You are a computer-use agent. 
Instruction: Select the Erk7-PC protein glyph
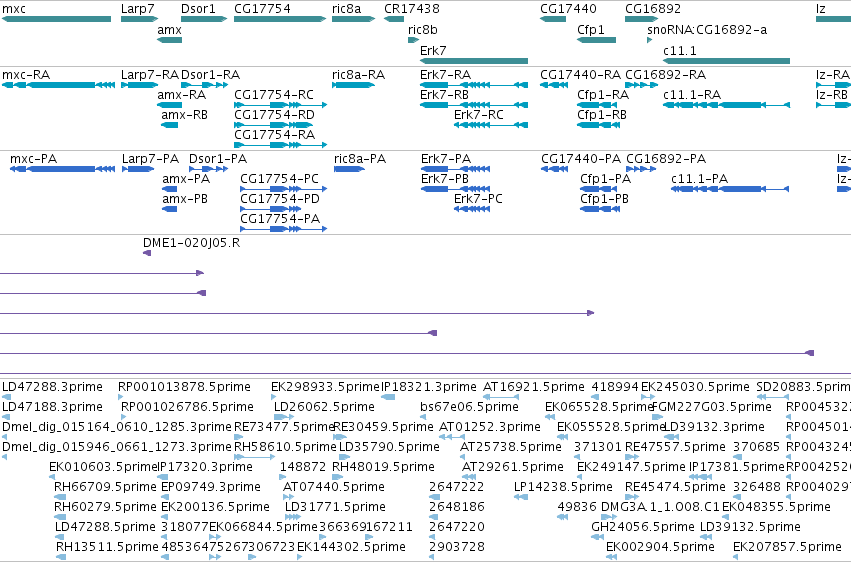point(472,209)
